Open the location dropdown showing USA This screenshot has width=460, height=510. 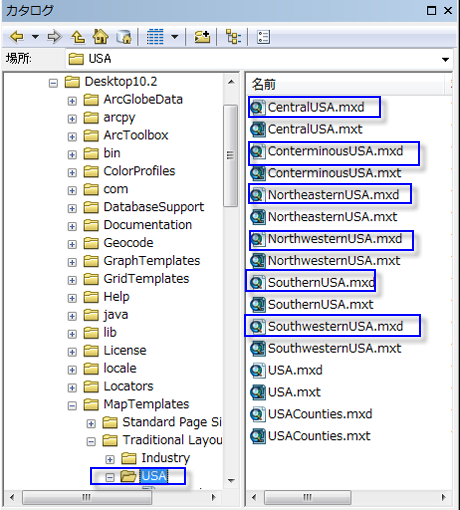(445, 60)
